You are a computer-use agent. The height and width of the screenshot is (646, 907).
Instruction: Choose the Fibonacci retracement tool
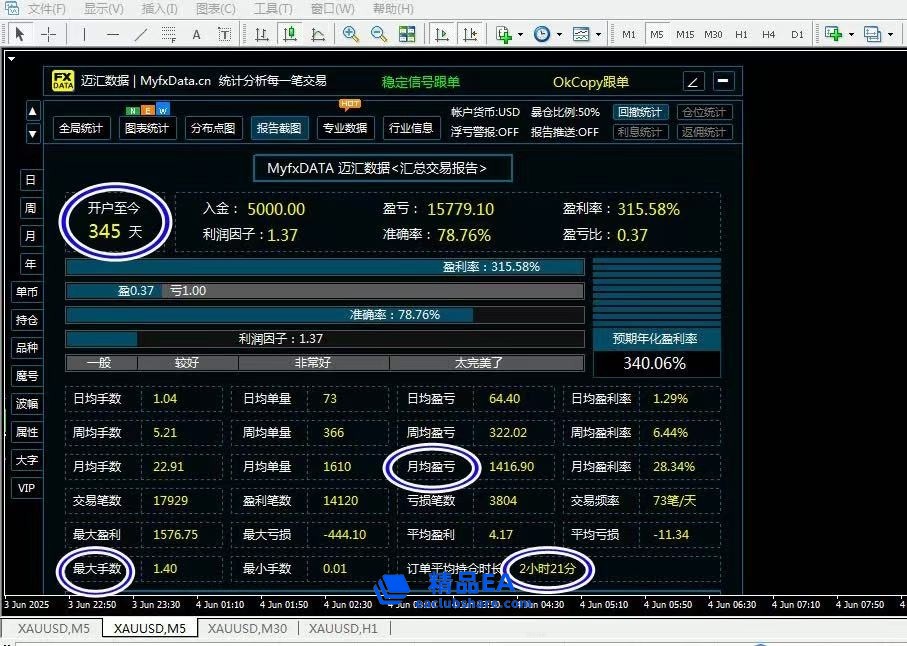tap(168, 35)
